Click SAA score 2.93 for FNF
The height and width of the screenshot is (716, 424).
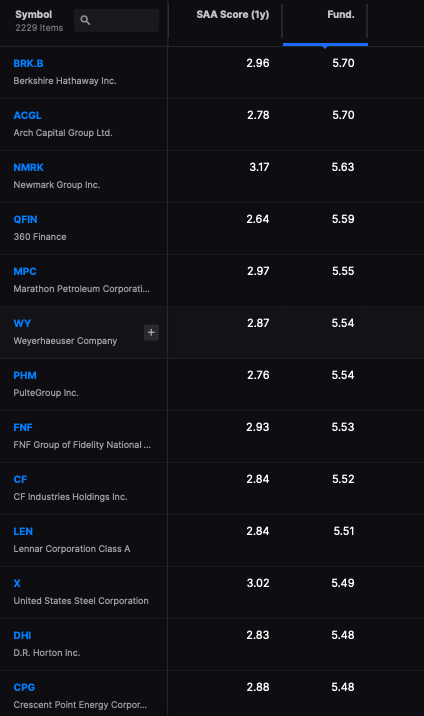258,428
